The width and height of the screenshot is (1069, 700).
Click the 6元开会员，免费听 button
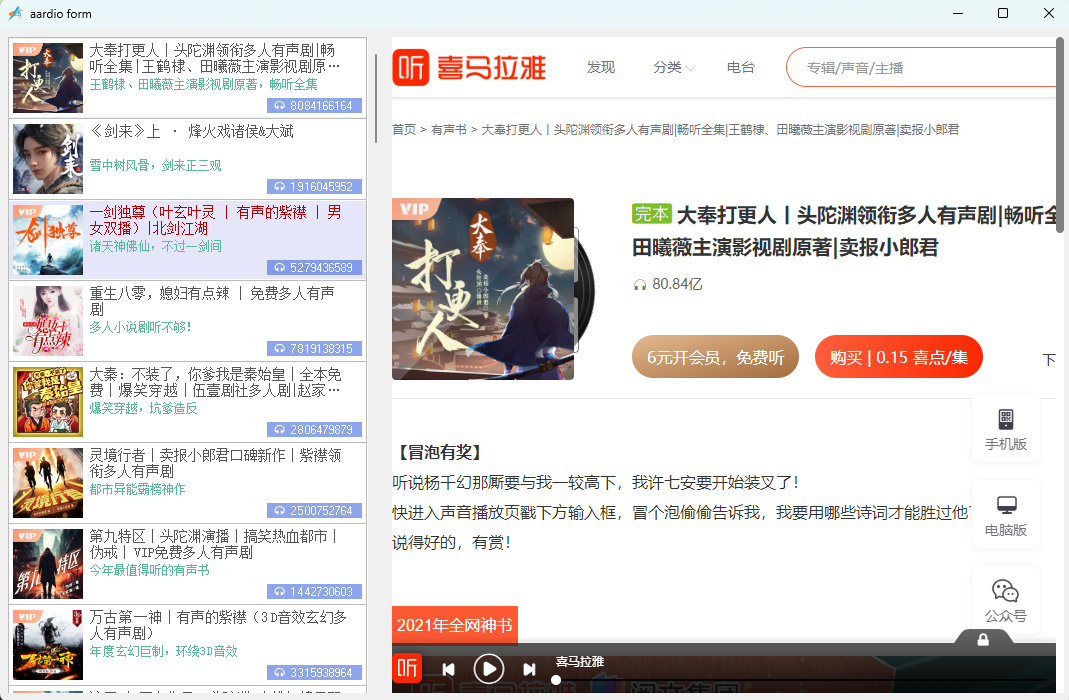coord(715,357)
